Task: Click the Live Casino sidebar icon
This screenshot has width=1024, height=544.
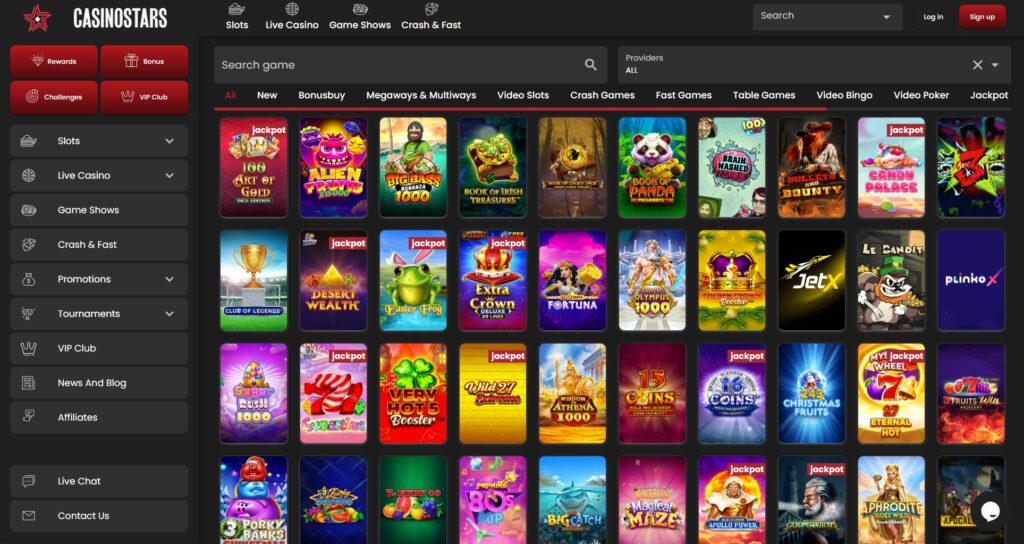Action: pyautogui.click(x=28, y=176)
